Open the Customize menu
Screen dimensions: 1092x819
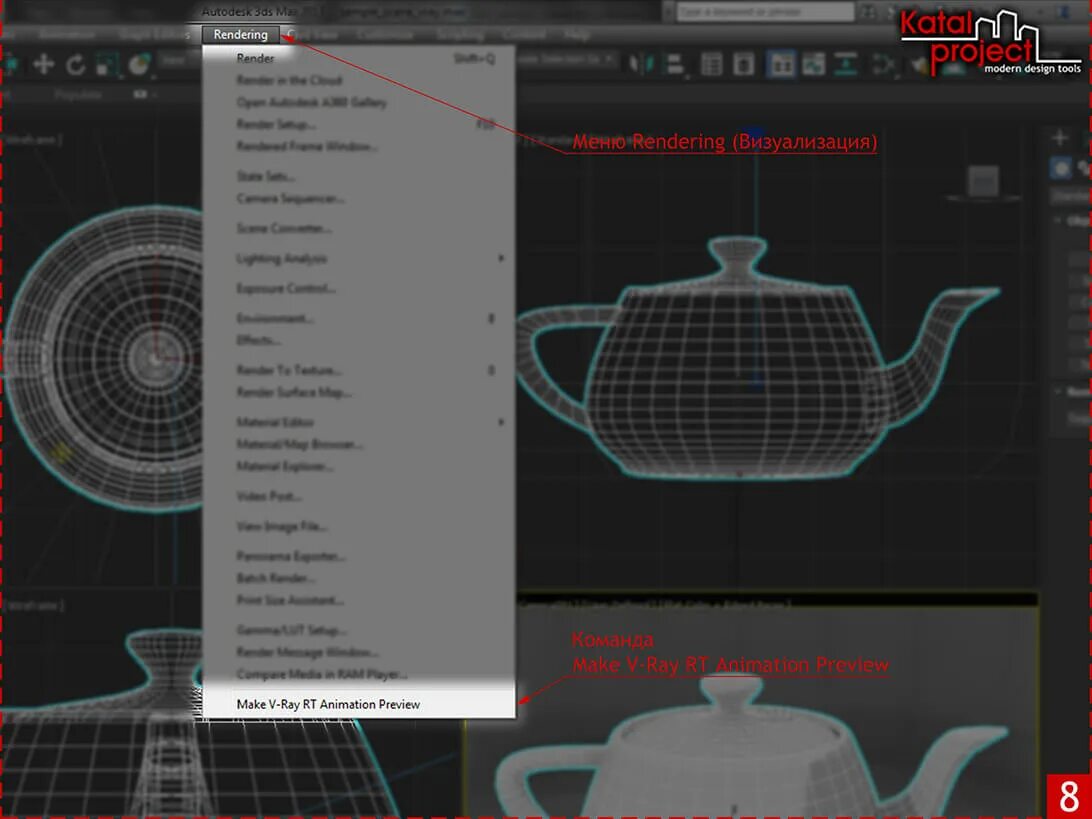(385, 35)
